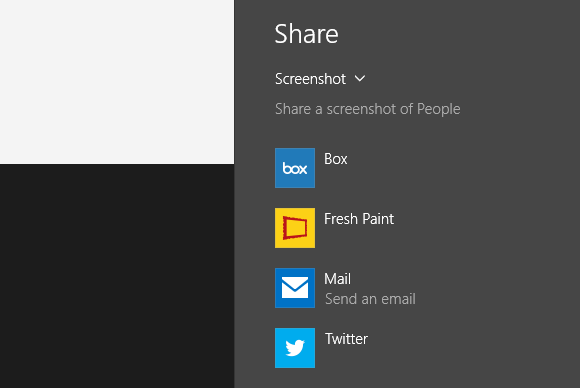Click the Twitter bird icon
Image resolution: width=580 pixels, height=388 pixels.
pos(295,348)
